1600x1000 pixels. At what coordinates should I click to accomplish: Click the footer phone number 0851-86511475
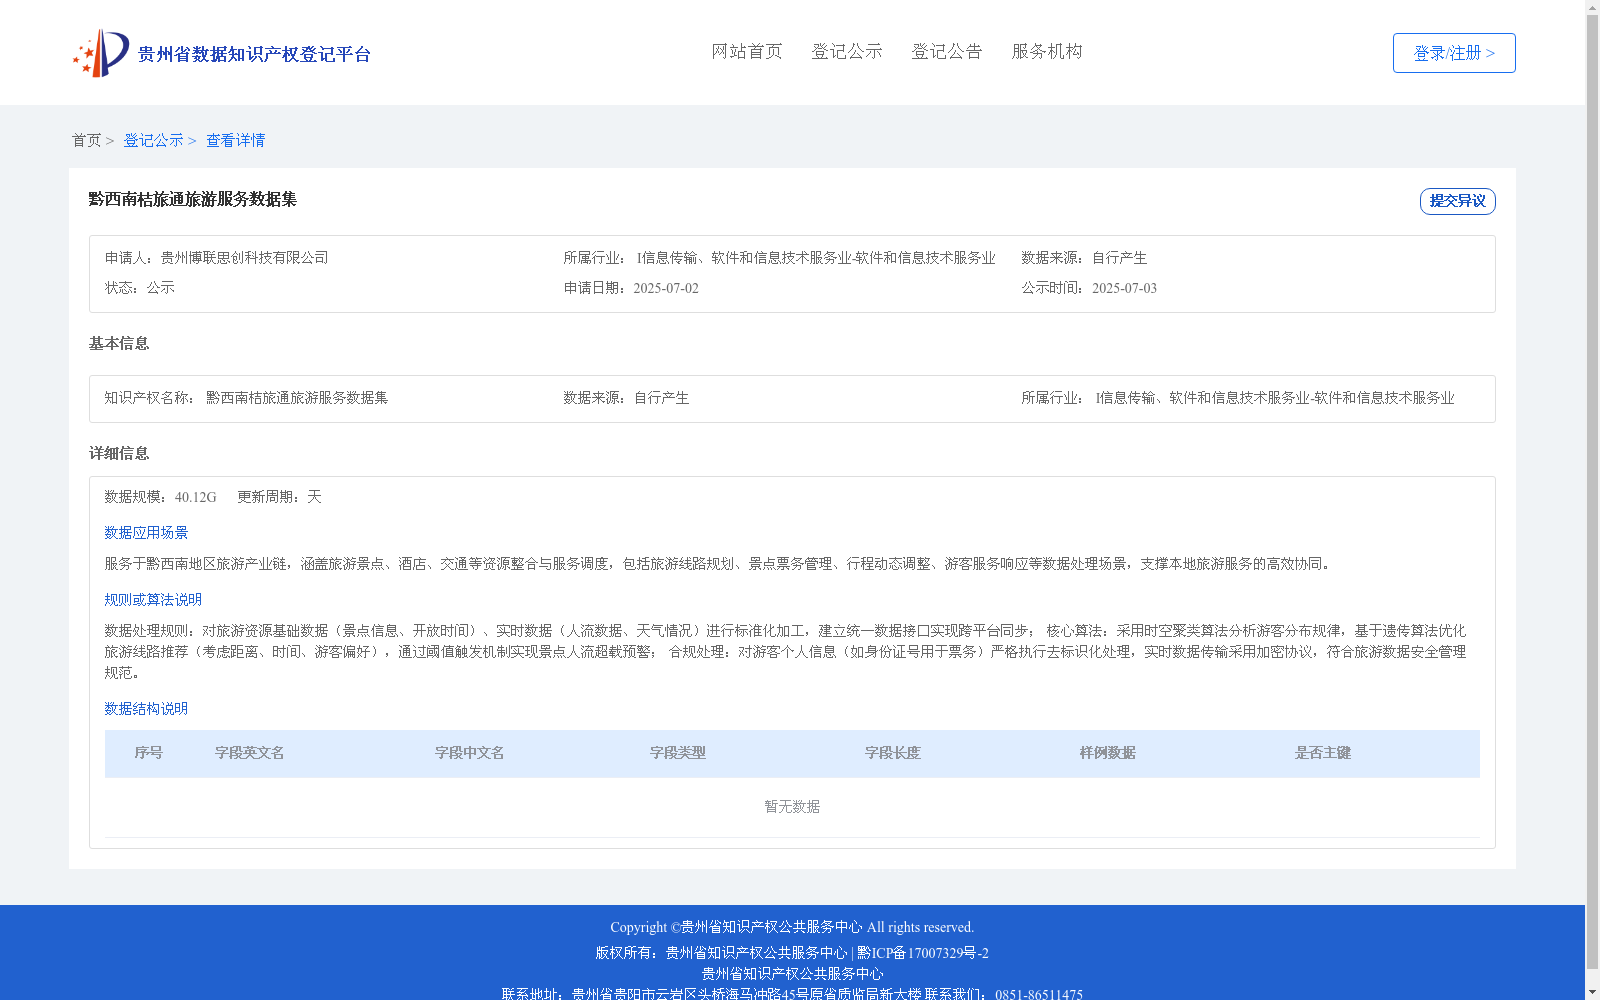pyautogui.click(x=1039, y=995)
